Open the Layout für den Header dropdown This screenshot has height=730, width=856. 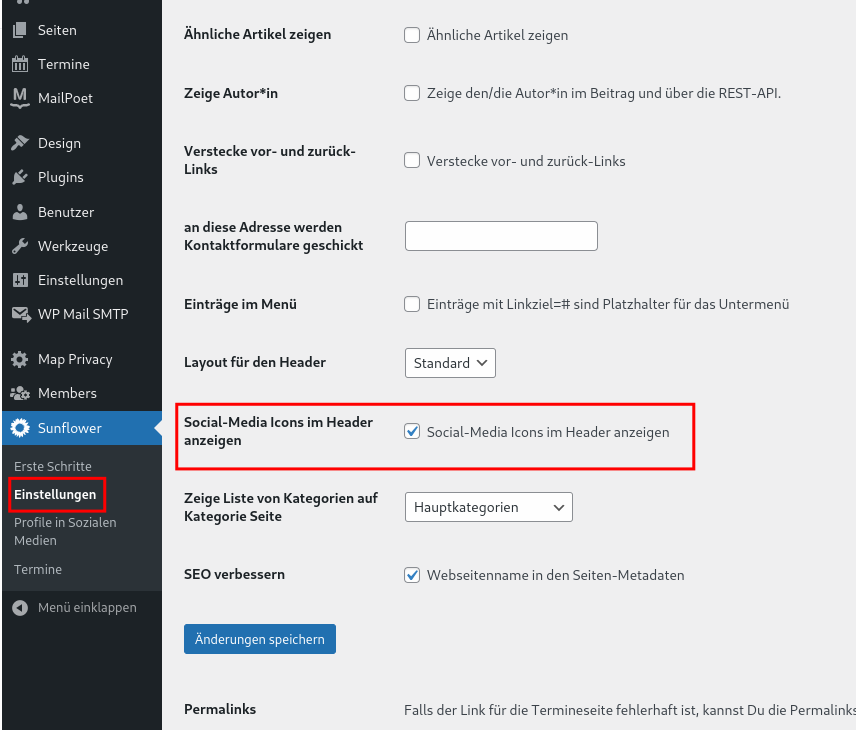point(450,363)
